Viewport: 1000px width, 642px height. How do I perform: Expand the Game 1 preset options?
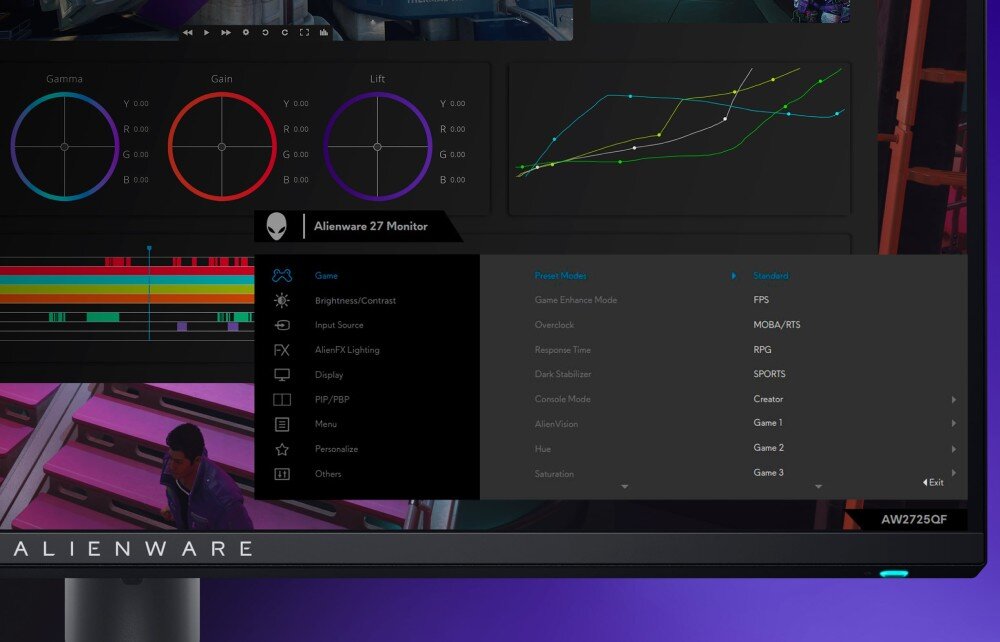coord(767,423)
